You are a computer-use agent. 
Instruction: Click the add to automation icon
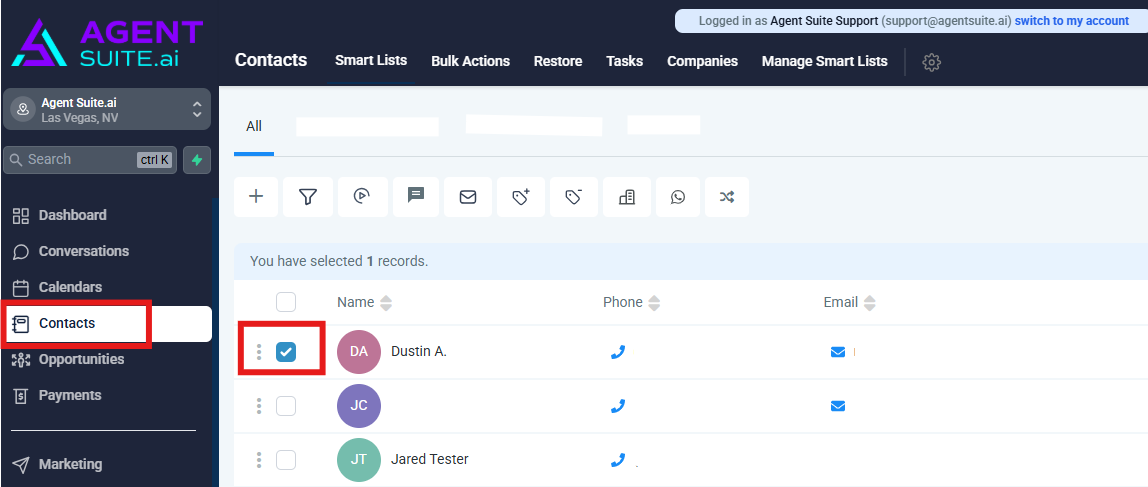(362, 196)
